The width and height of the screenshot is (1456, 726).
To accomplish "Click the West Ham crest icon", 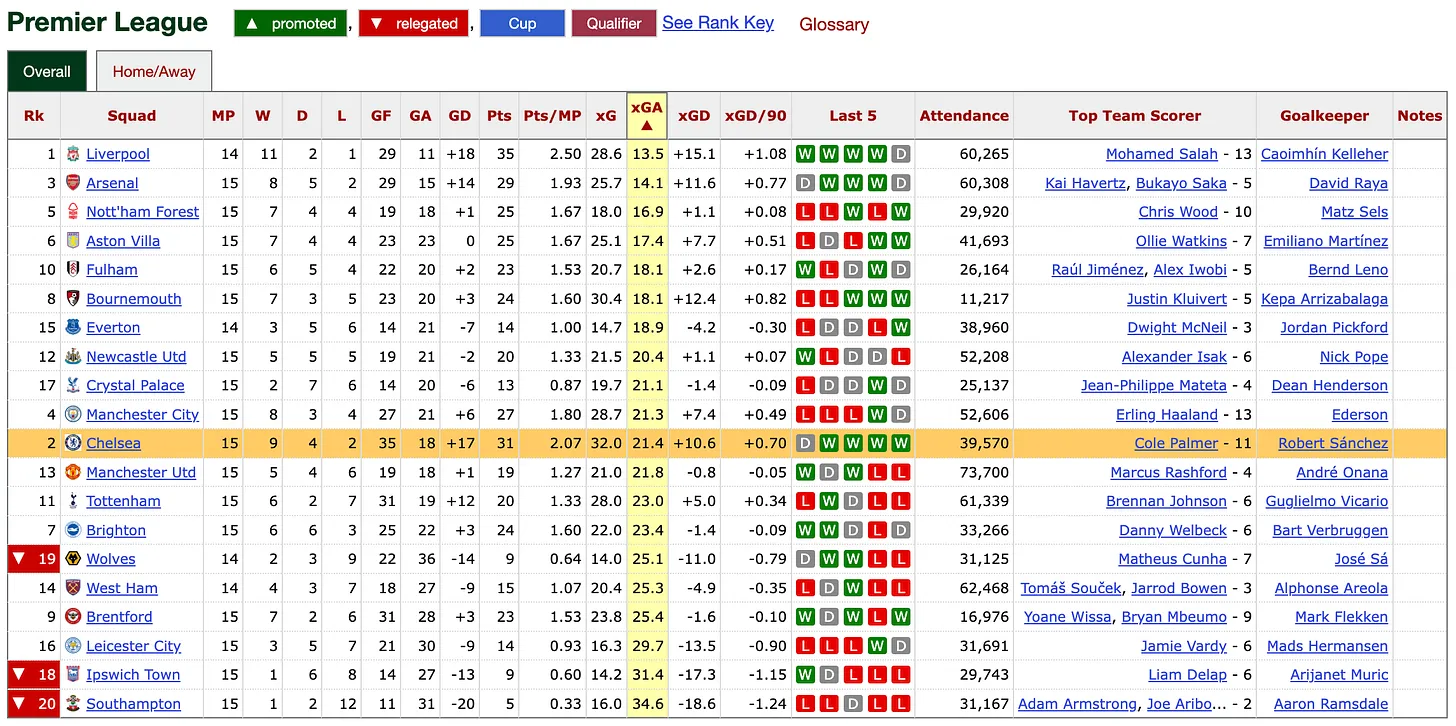I will (73, 588).
